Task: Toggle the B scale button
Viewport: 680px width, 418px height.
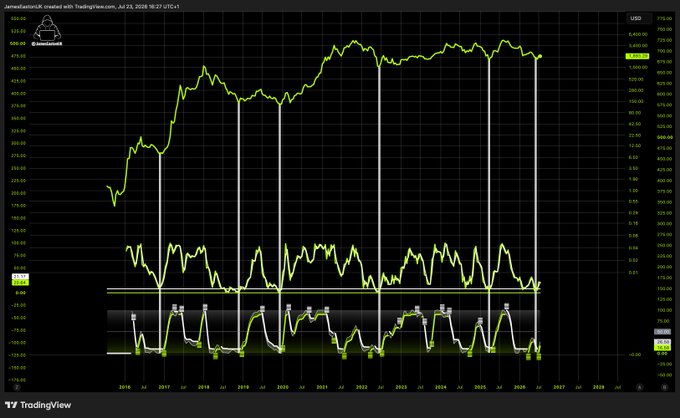Action: tap(664, 387)
